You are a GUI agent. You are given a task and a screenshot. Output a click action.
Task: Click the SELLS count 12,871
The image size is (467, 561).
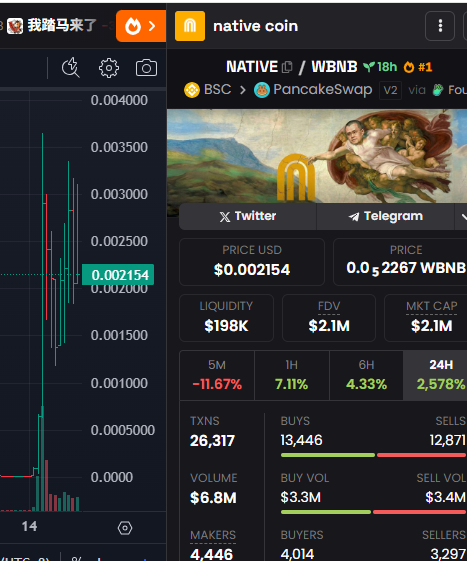448,440
